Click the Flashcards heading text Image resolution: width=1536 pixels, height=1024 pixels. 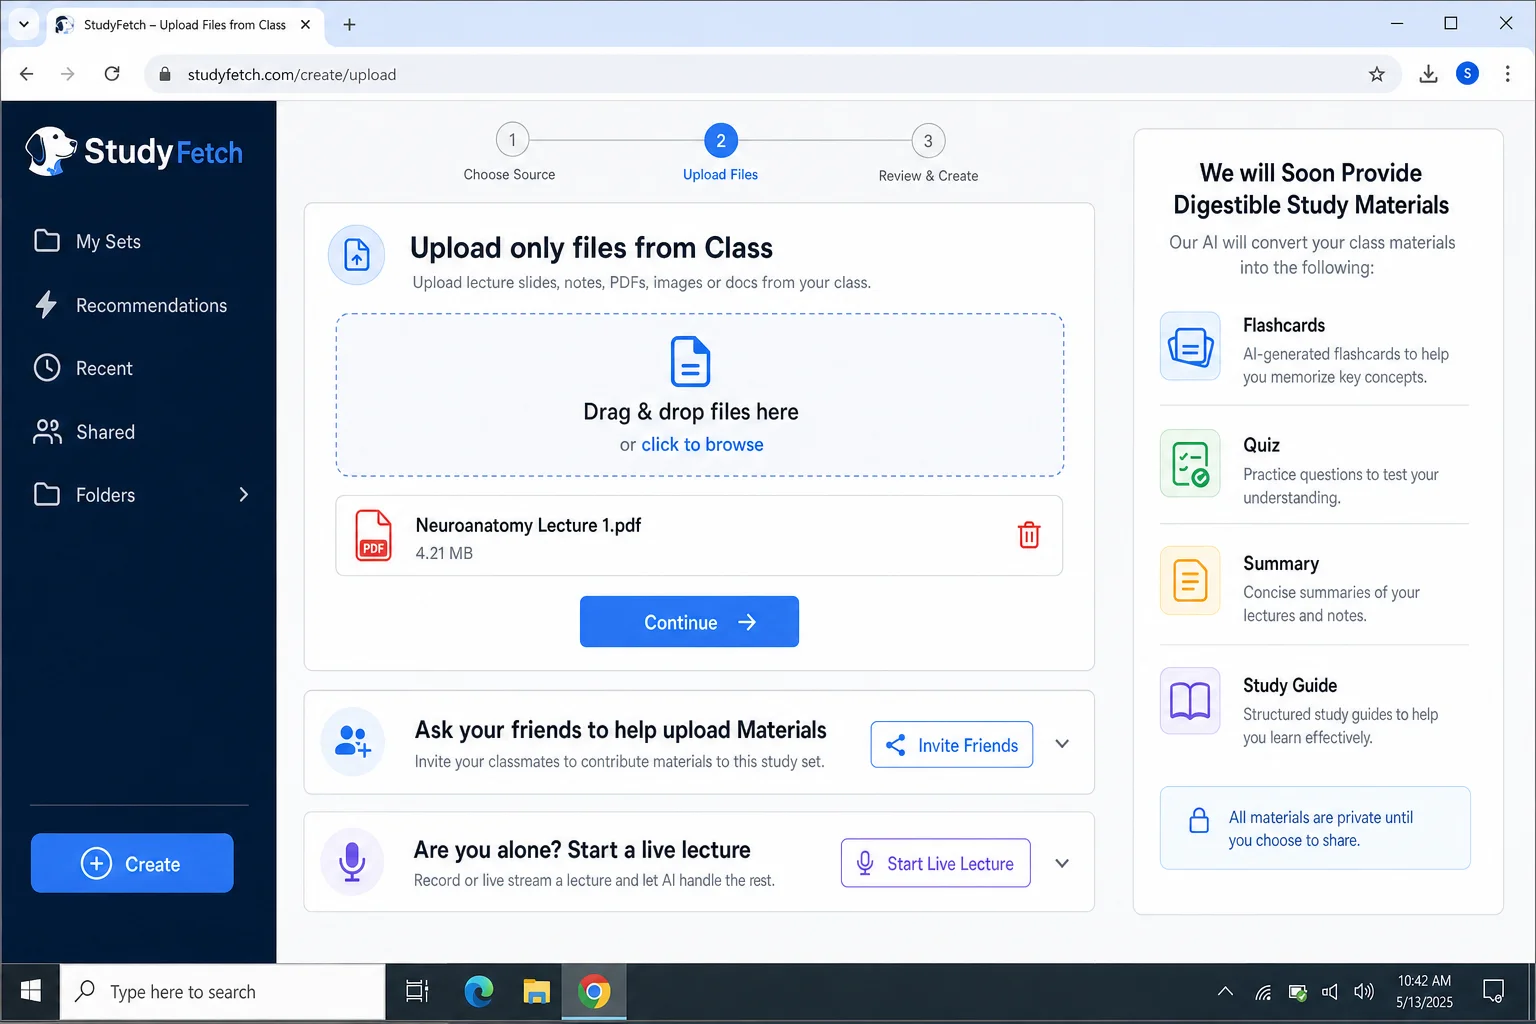coord(1283,325)
